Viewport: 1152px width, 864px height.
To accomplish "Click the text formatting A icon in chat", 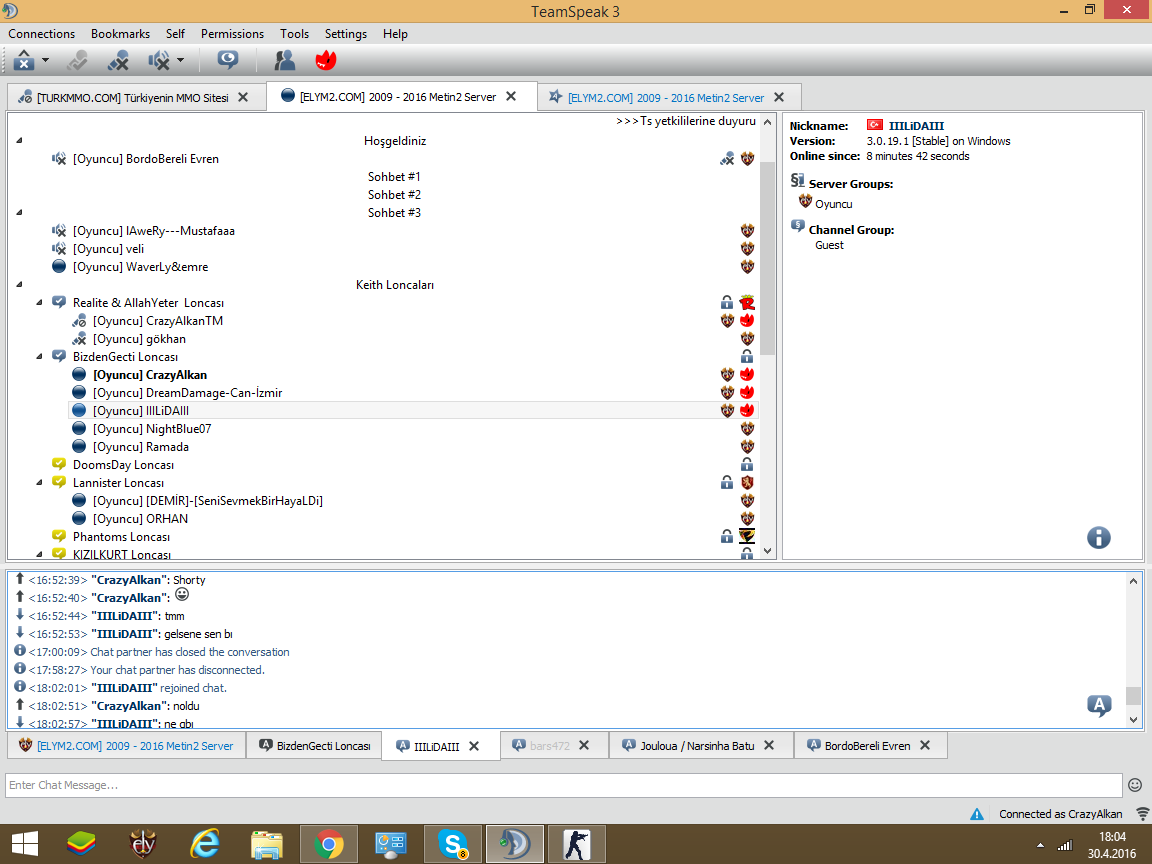I will [x=1099, y=705].
